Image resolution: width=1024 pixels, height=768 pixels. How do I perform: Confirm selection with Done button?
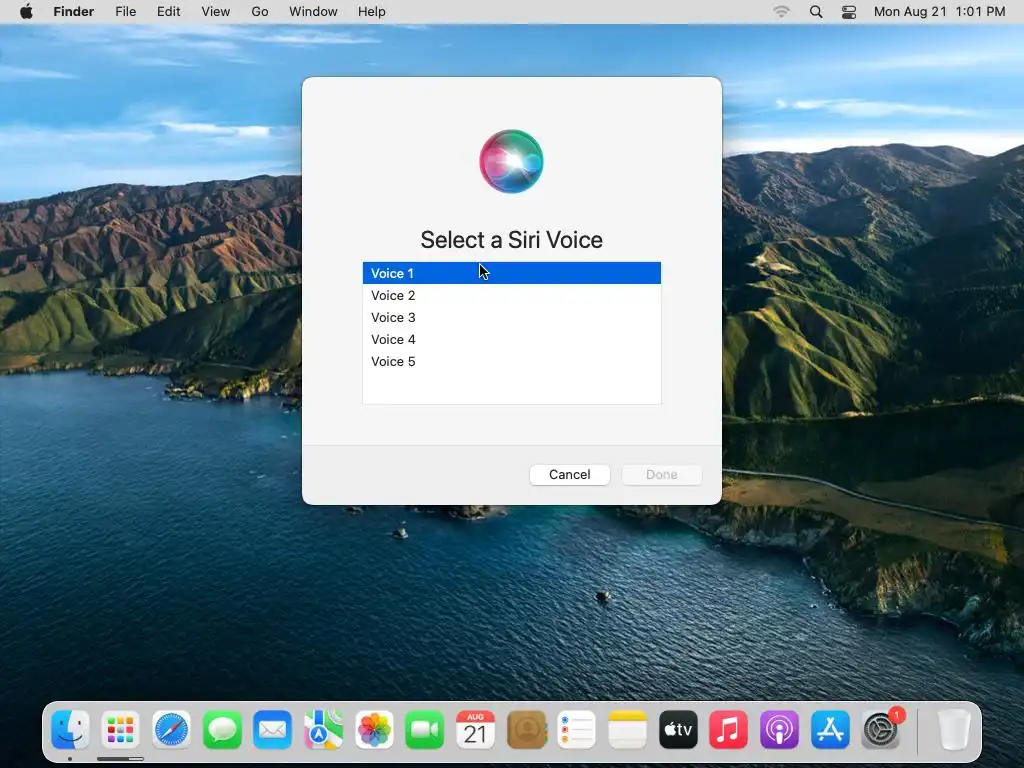click(662, 475)
